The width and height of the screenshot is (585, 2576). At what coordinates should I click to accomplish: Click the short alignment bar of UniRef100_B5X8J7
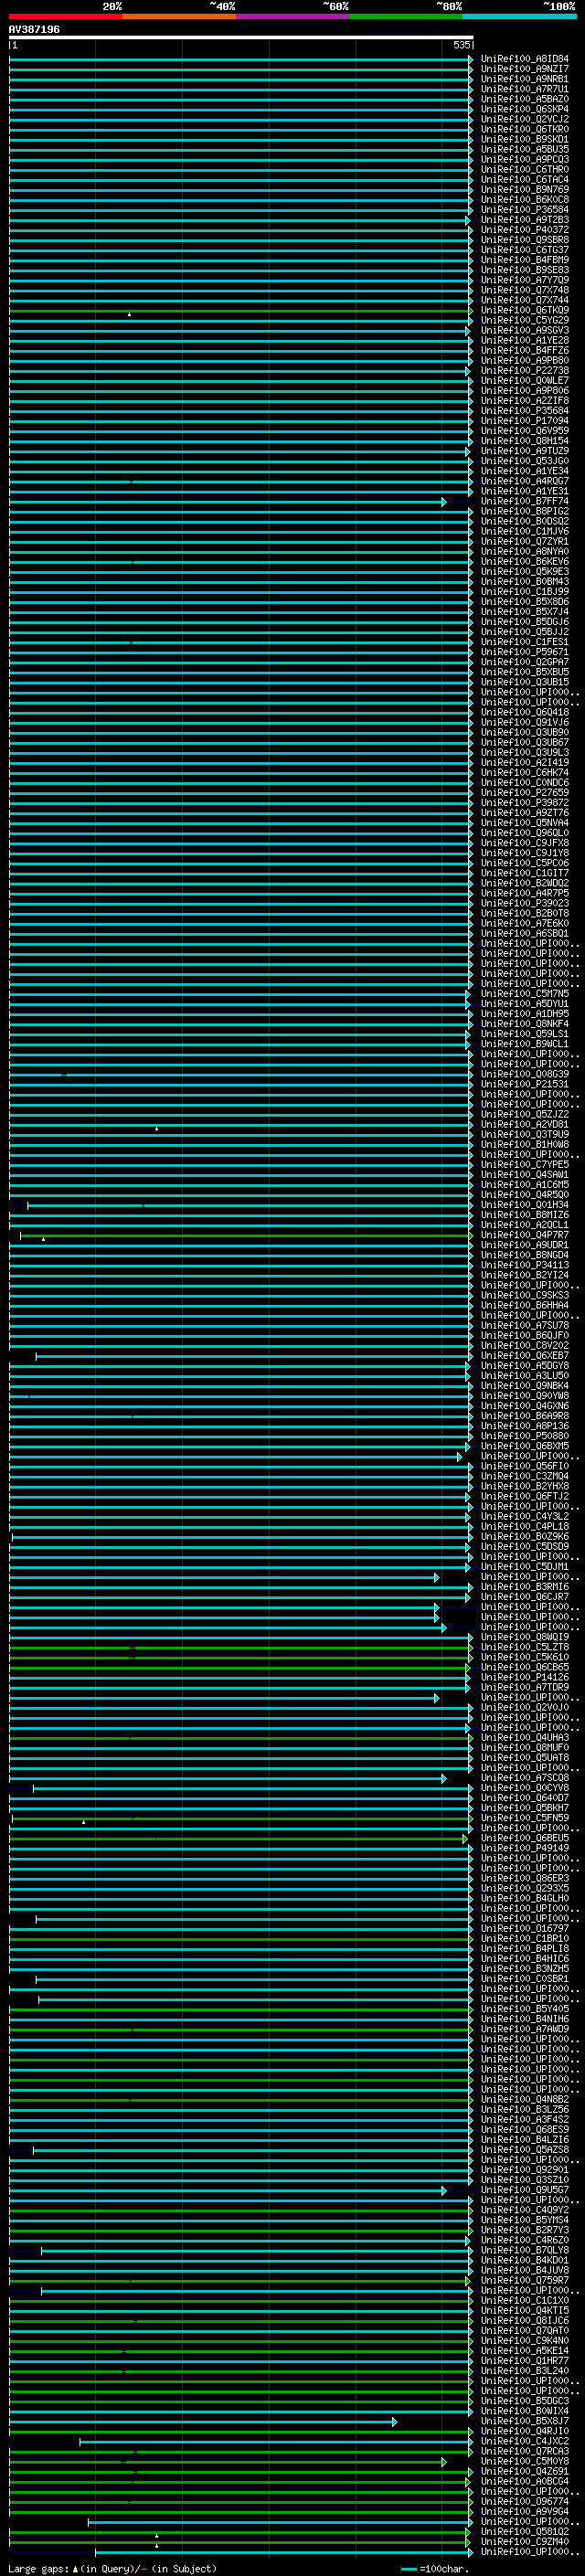[203, 2422]
